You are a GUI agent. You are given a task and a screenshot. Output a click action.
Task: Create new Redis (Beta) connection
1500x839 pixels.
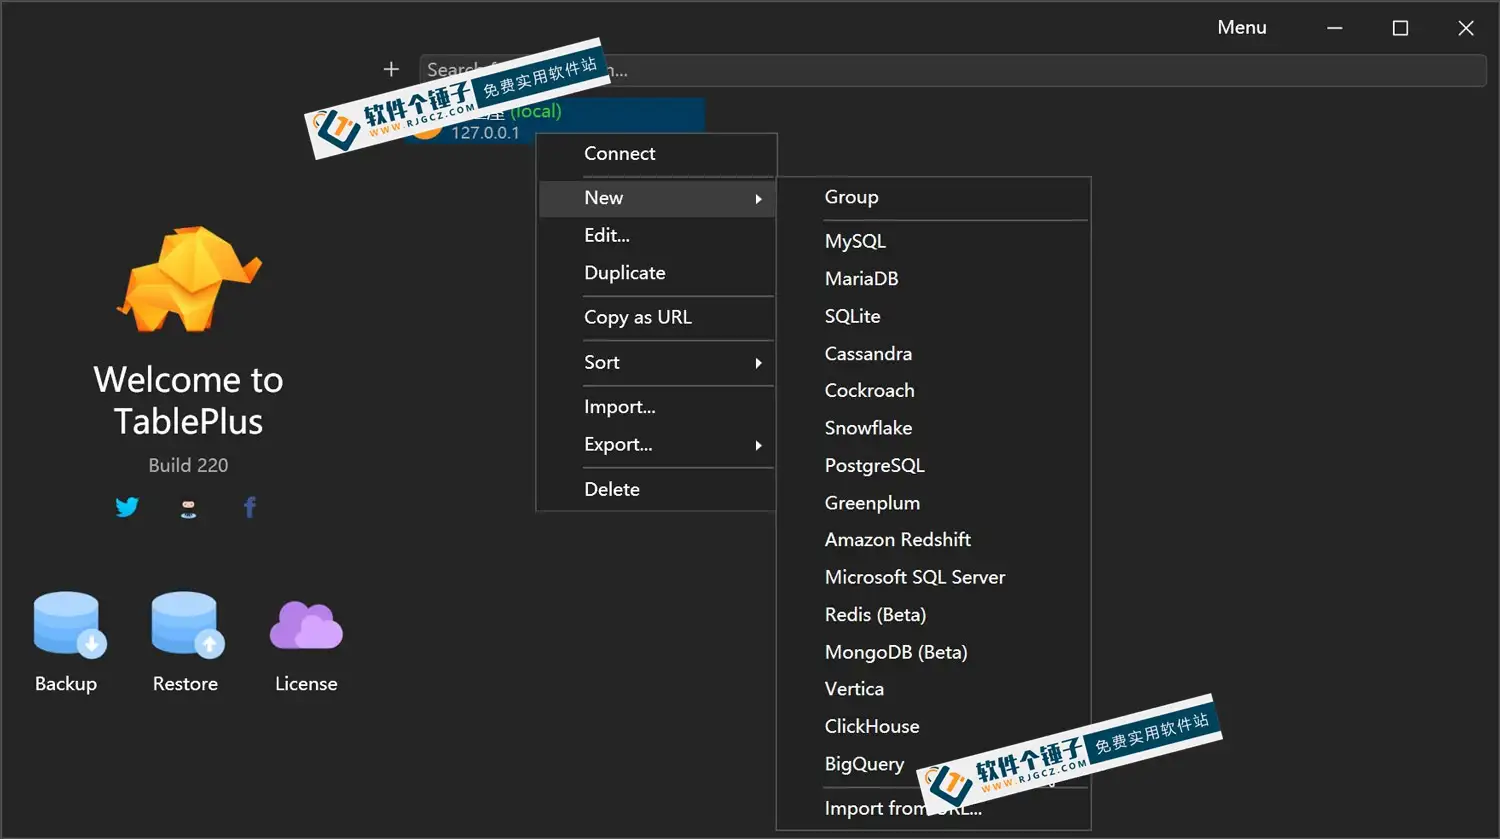click(933, 615)
